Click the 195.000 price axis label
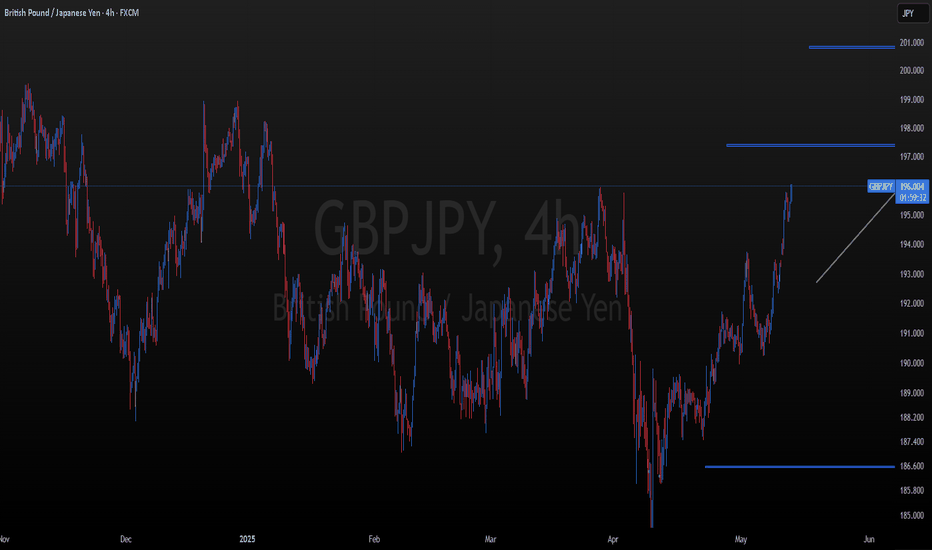This screenshot has height=550, width=932. click(x=912, y=215)
